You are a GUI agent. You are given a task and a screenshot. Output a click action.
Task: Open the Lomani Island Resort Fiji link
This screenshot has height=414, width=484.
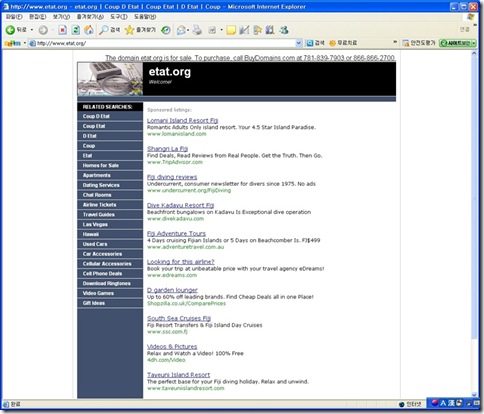click(182, 120)
